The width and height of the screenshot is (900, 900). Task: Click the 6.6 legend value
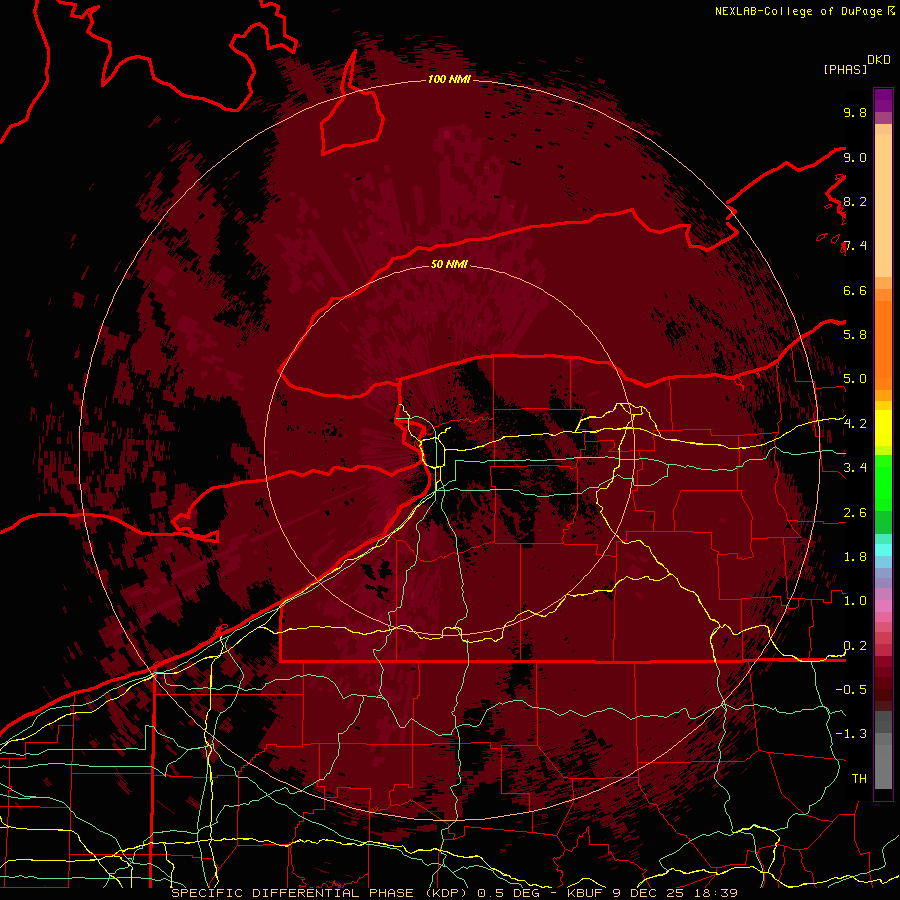pos(855,290)
